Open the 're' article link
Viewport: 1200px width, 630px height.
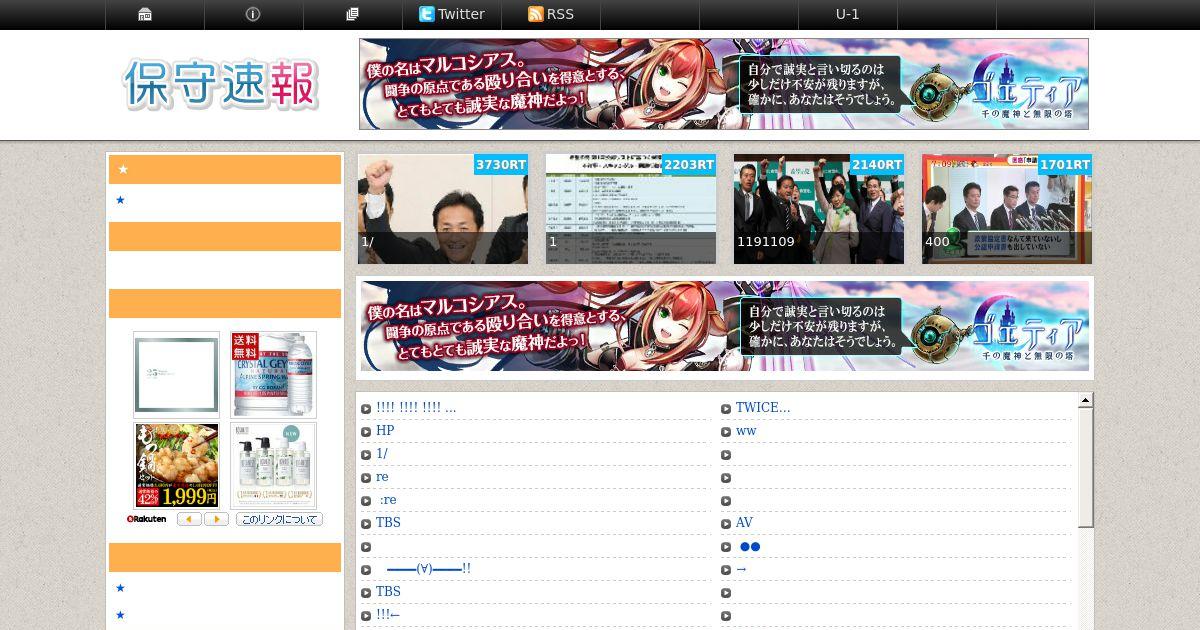pyautogui.click(x=382, y=477)
